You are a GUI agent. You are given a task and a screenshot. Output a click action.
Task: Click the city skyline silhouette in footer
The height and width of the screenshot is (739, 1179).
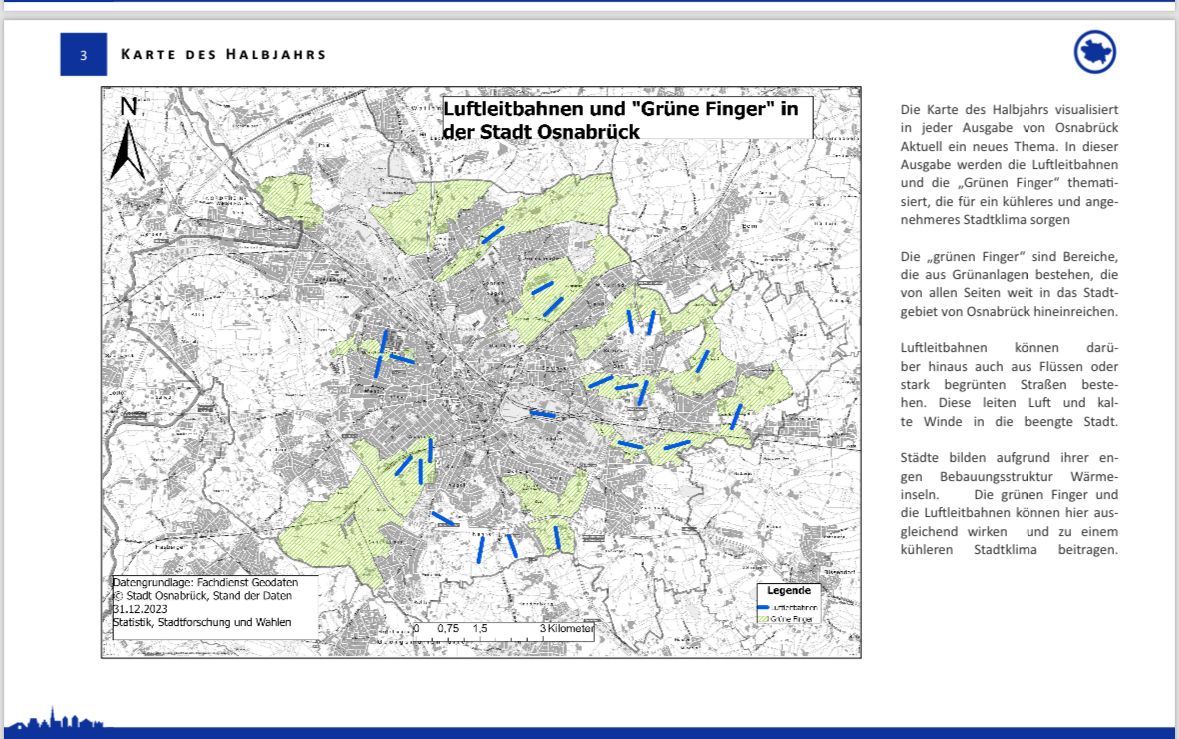[x=55, y=722]
